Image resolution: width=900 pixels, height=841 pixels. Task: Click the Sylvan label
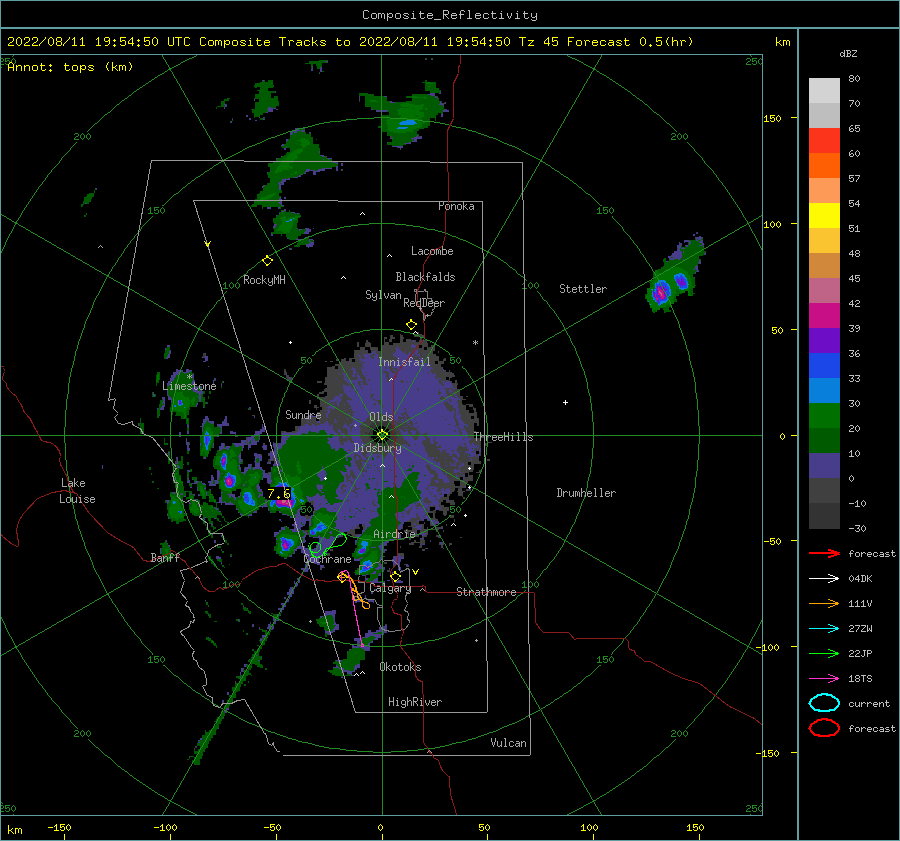pos(383,295)
